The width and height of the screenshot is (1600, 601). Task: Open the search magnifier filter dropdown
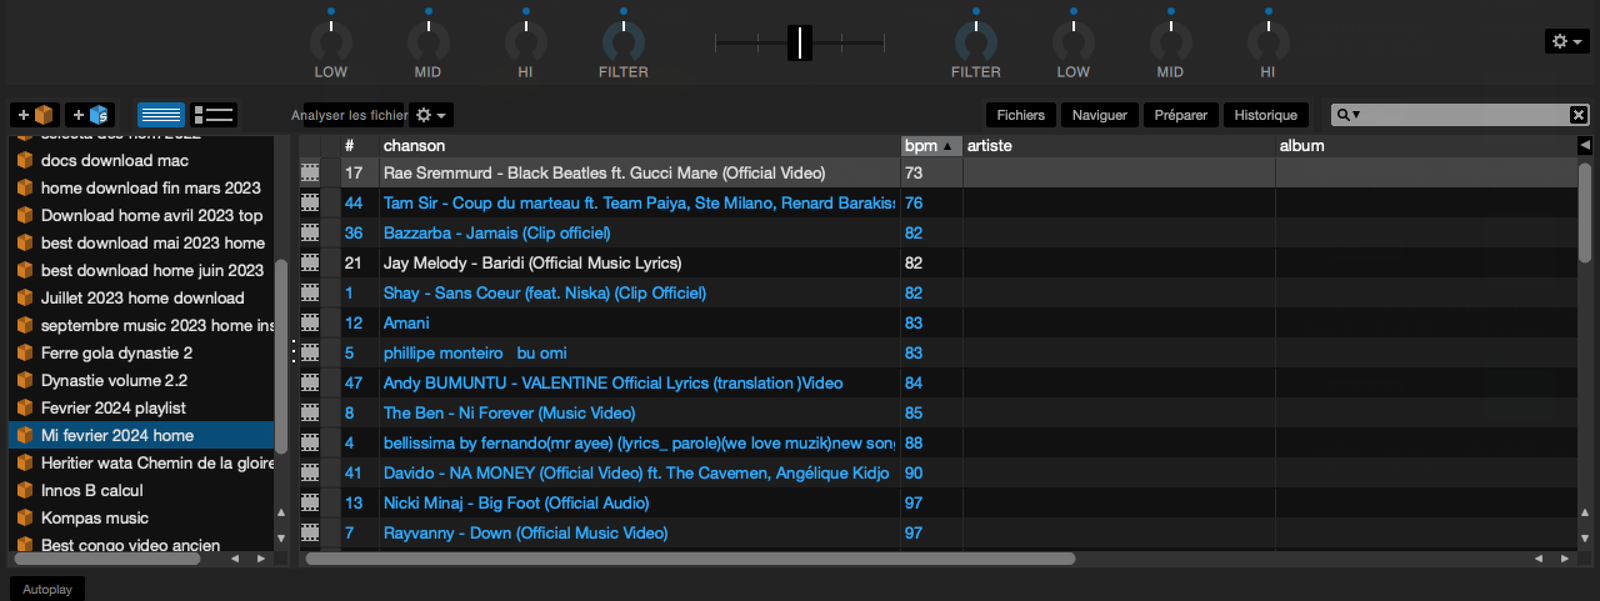tap(1348, 115)
